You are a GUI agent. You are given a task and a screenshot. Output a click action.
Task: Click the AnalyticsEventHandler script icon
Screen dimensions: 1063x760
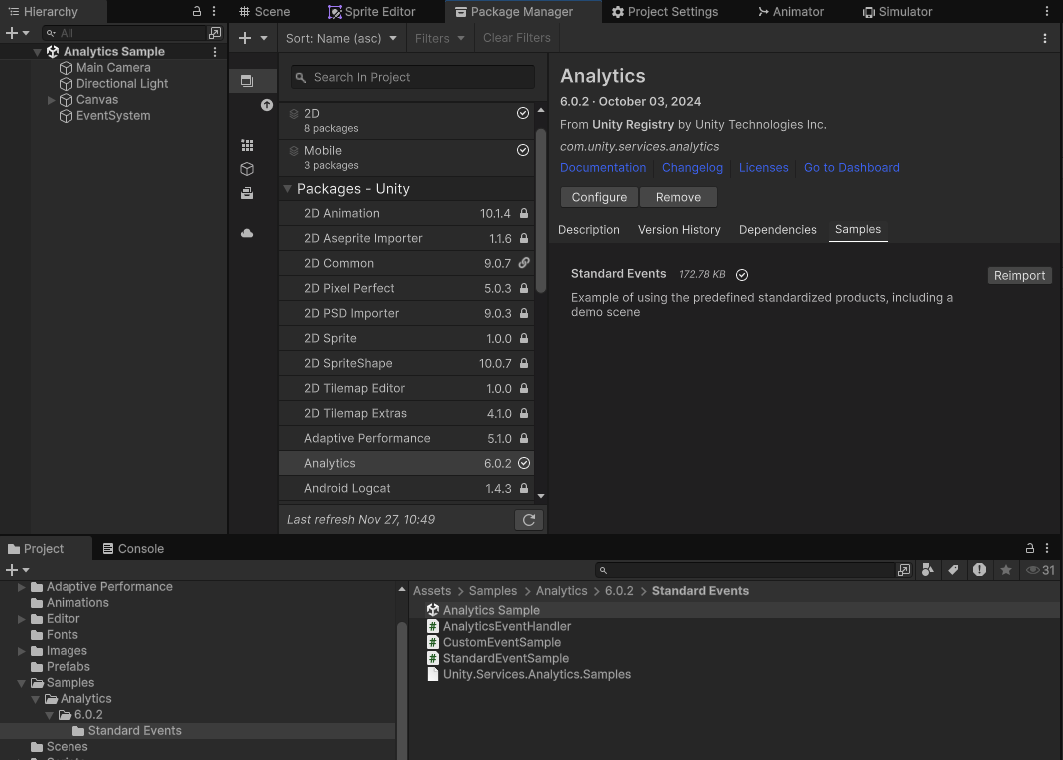point(433,627)
